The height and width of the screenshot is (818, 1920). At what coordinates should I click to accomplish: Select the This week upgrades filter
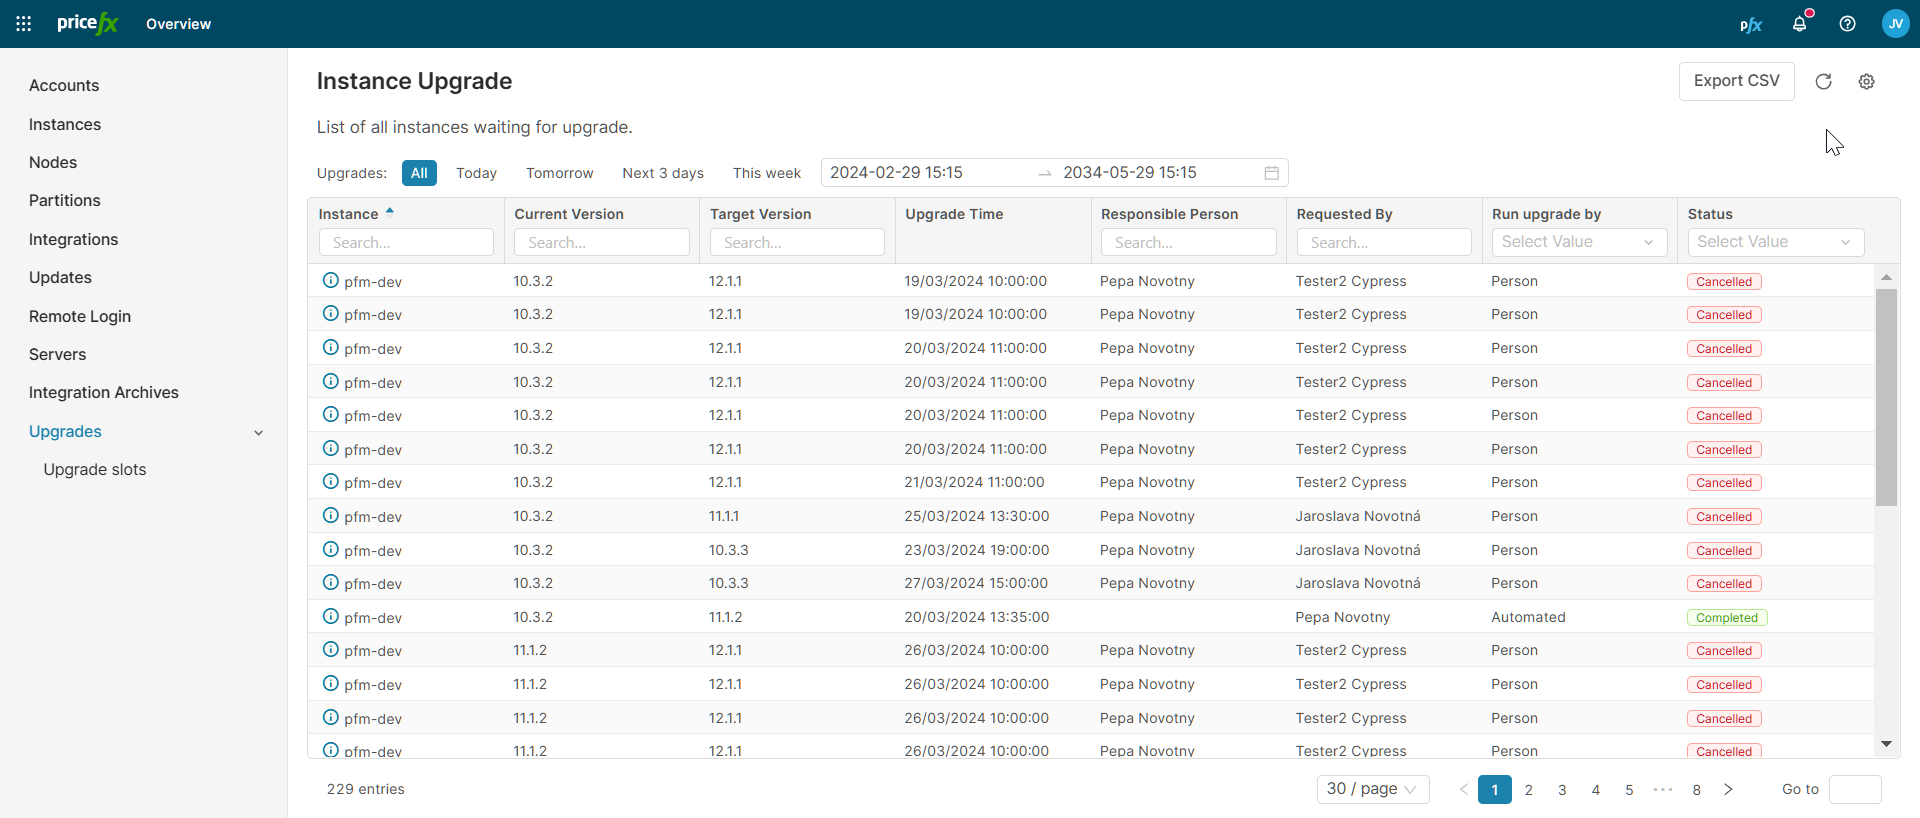click(x=766, y=173)
